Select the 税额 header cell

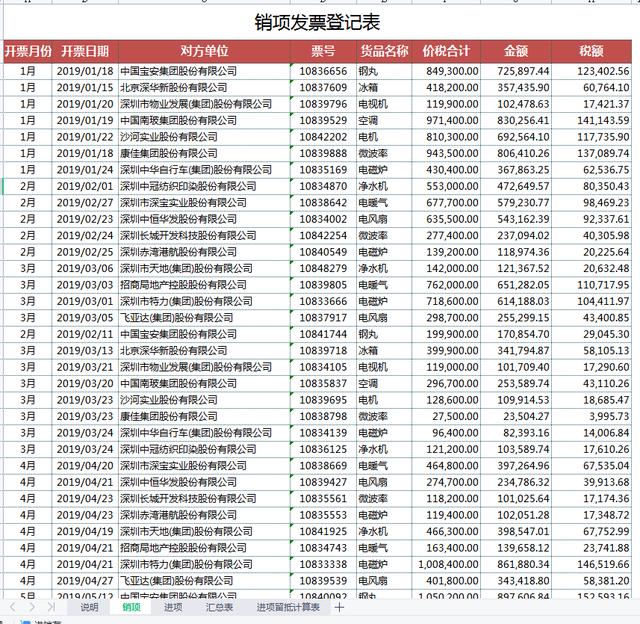pos(591,51)
